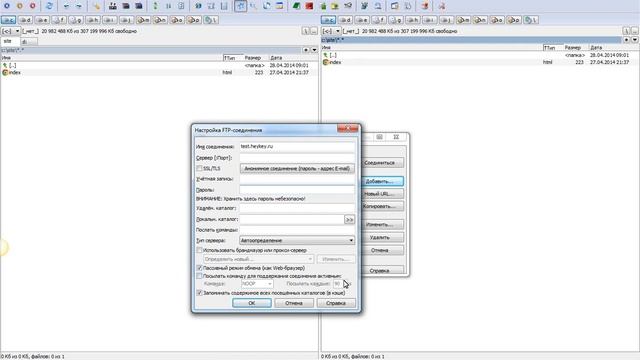Click Новый URL... button
Screen dimensions: 640x360
point(382,194)
